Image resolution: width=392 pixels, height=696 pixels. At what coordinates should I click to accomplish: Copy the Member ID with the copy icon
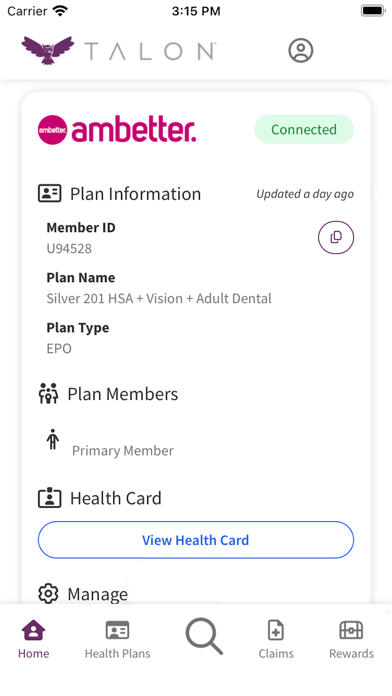pyautogui.click(x=336, y=237)
